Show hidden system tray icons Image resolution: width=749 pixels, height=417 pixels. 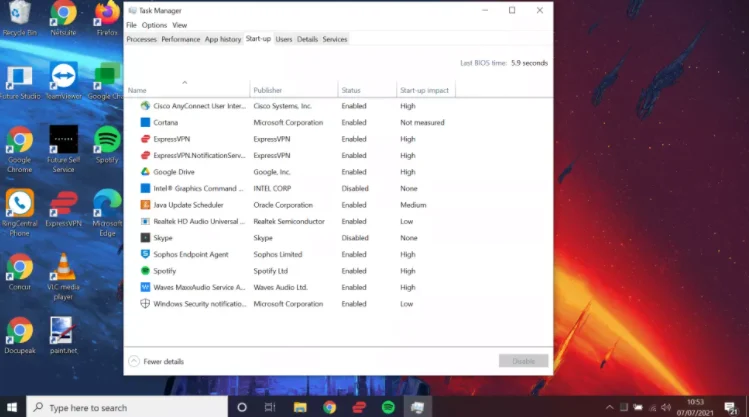610,407
